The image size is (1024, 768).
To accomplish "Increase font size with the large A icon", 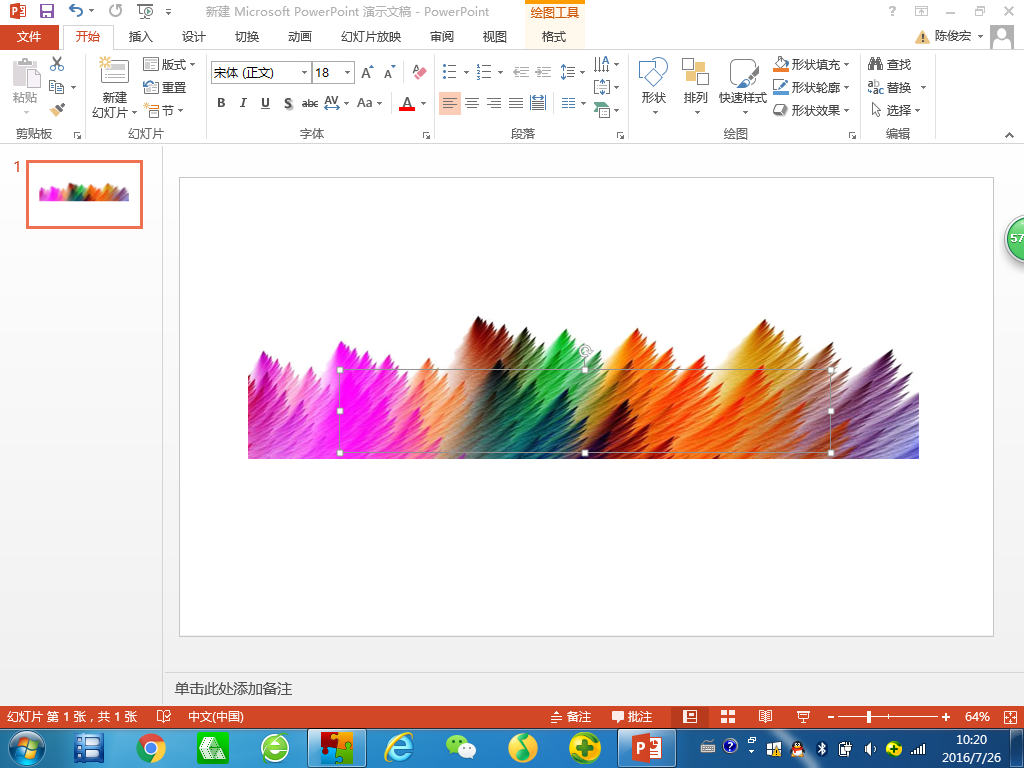I will tap(368, 72).
